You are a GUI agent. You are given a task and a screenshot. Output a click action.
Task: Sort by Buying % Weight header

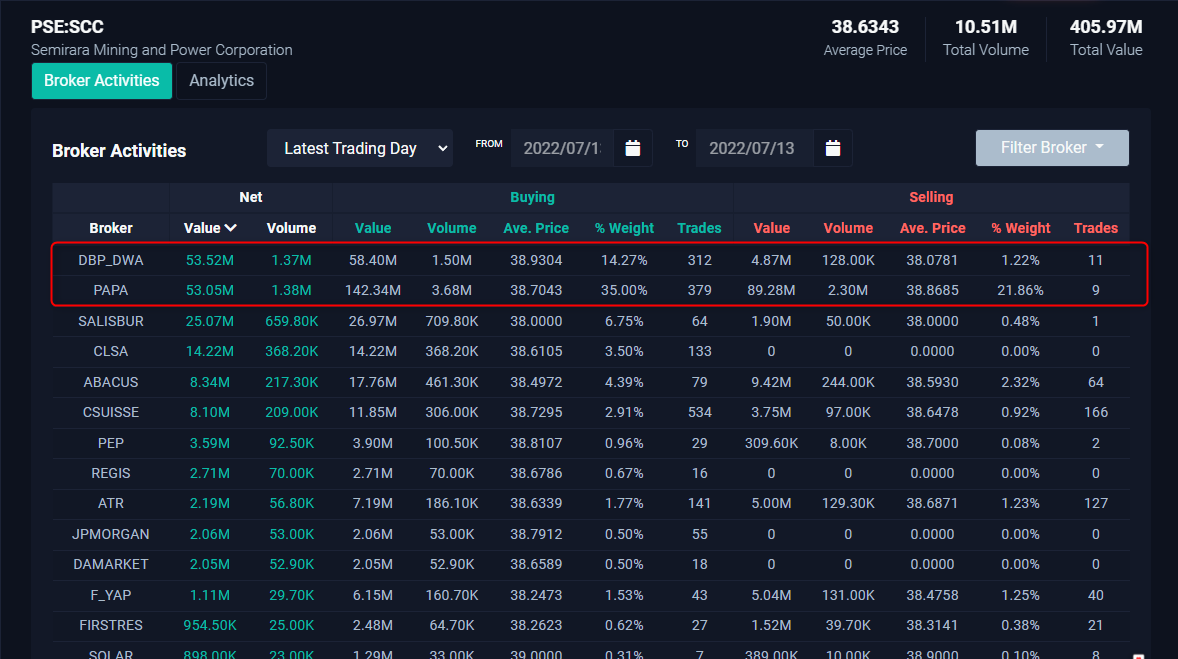624,228
